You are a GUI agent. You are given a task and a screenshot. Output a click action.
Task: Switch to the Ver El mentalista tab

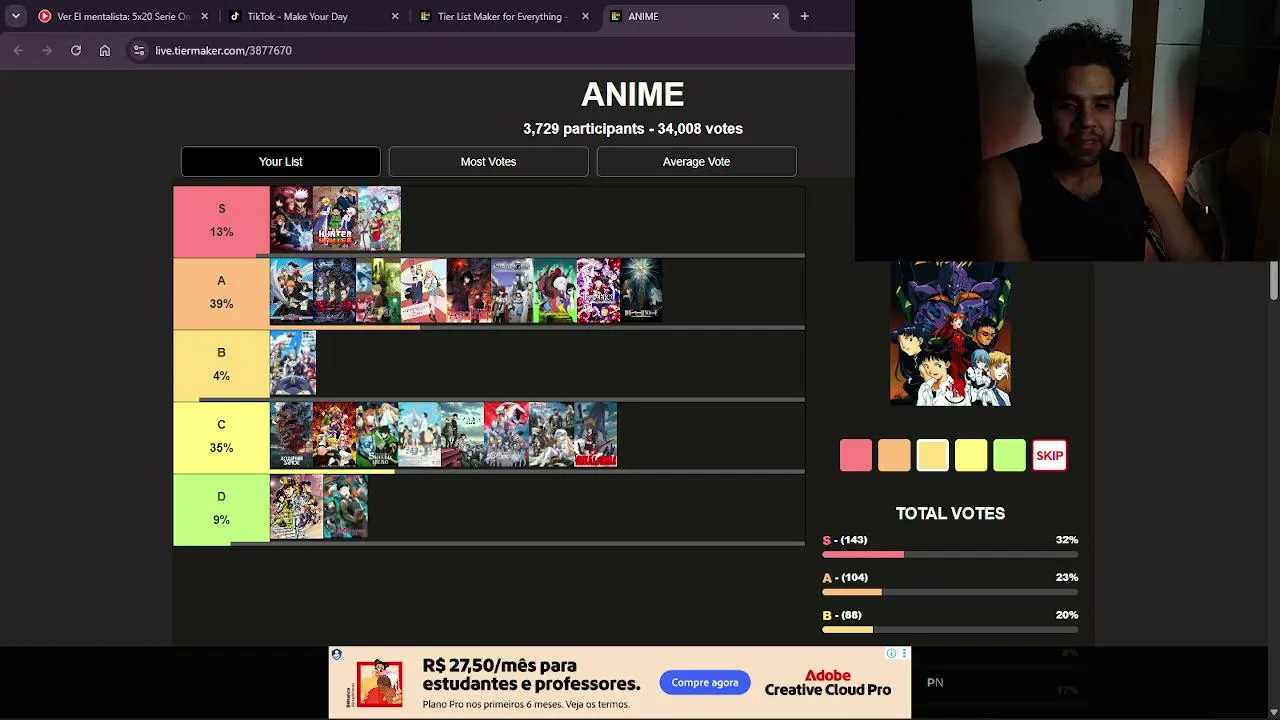pos(122,16)
